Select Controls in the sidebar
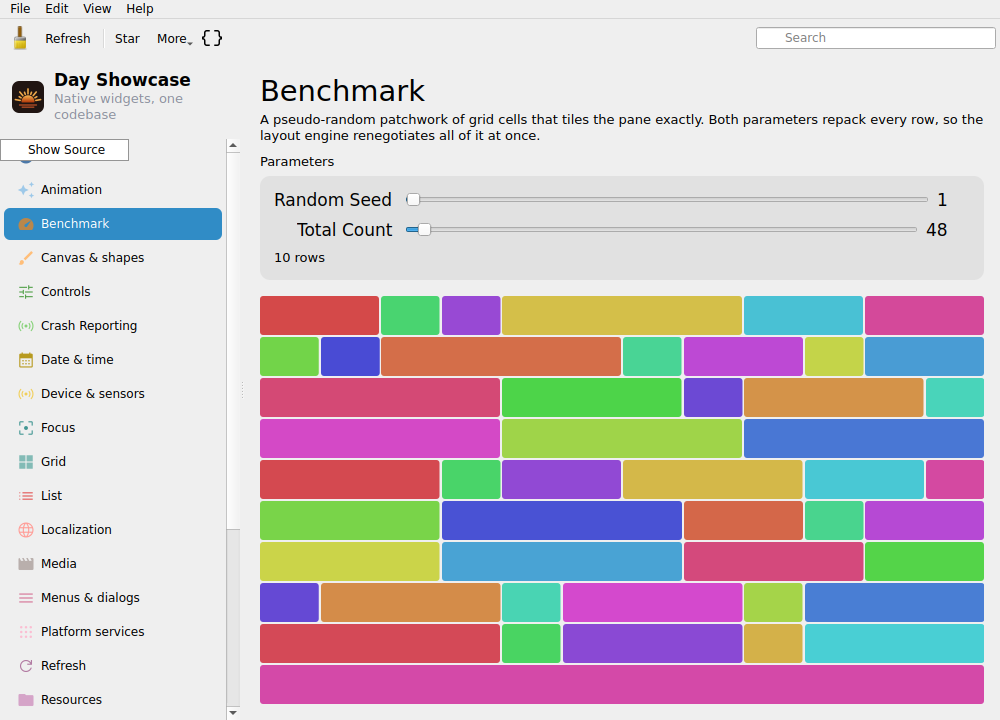1000x720 pixels. click(x=113, y=291)
